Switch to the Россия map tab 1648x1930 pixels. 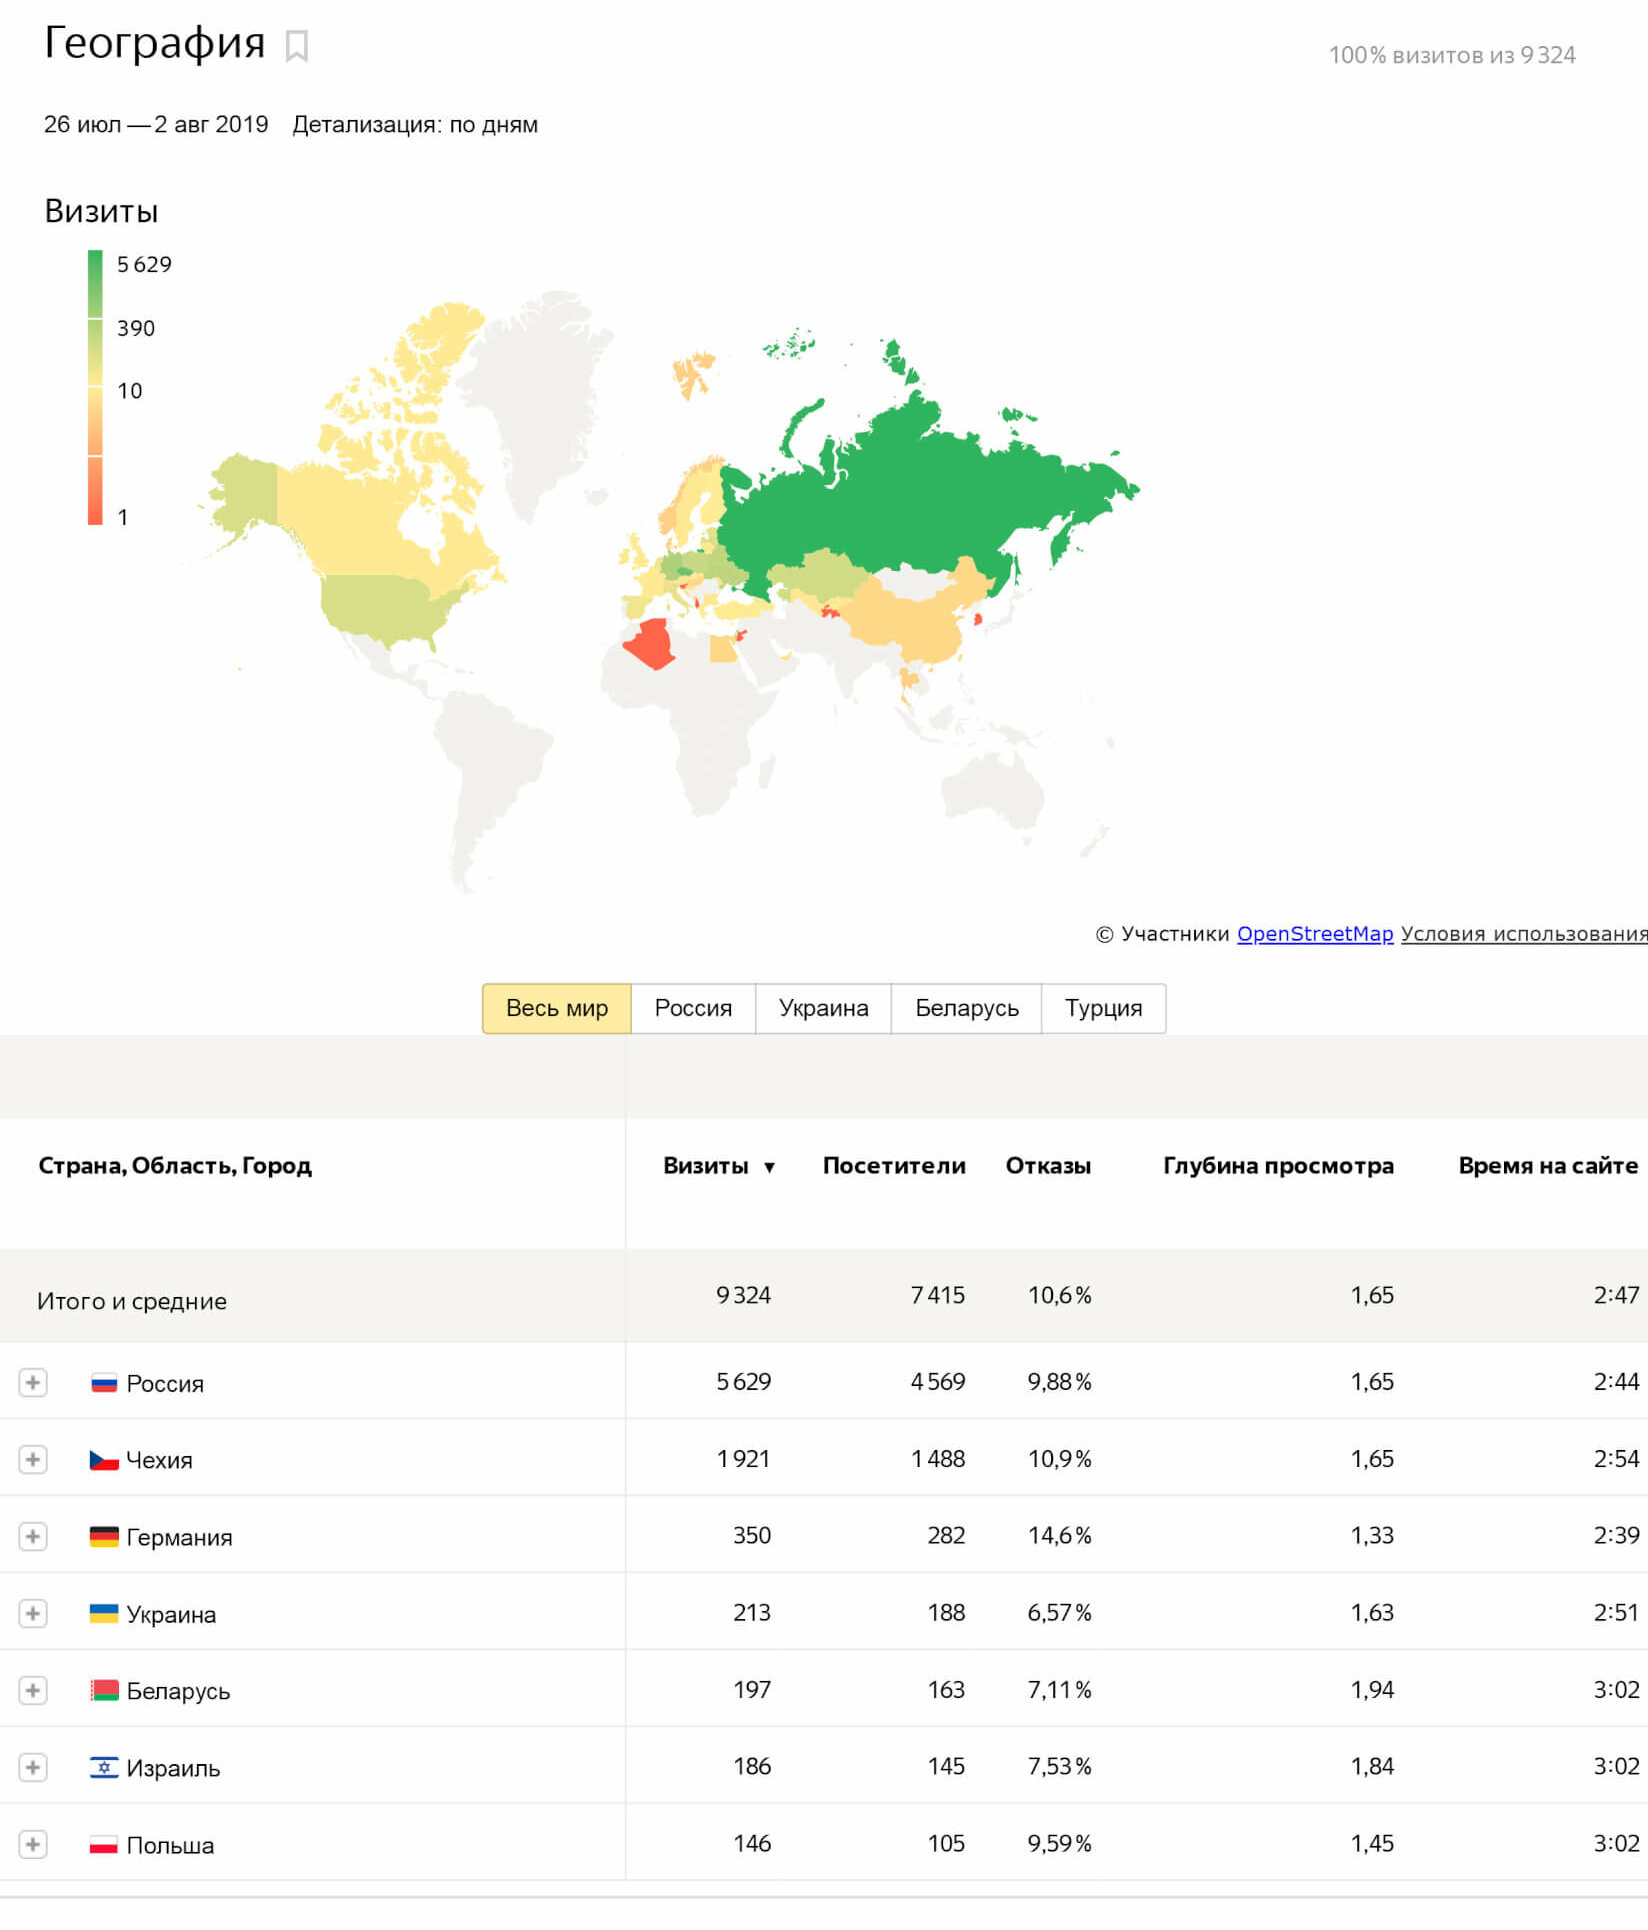tap(693, 1008)
